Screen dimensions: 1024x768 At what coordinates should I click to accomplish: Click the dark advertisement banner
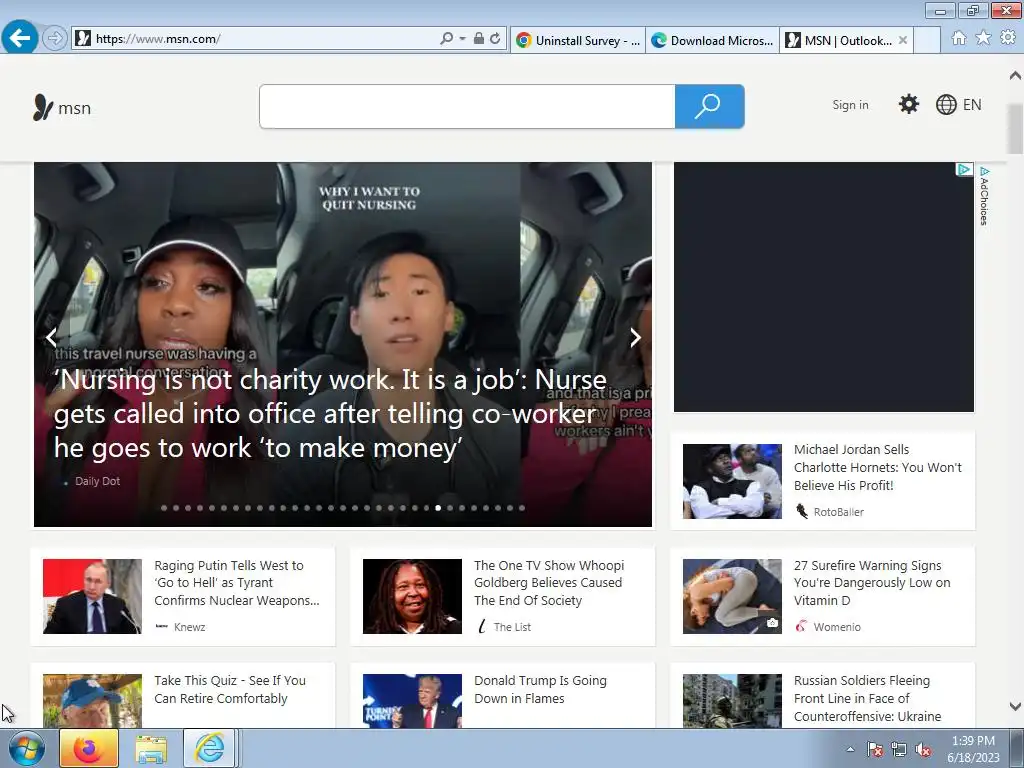[x=824, y=287]
